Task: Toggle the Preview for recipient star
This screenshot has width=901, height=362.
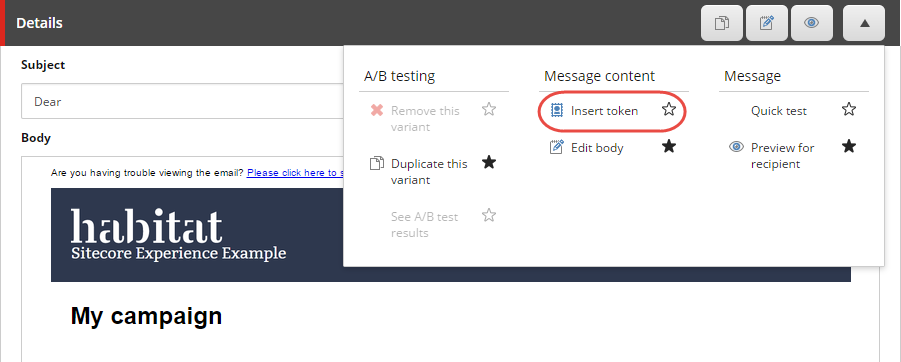Action: (849, 146)
